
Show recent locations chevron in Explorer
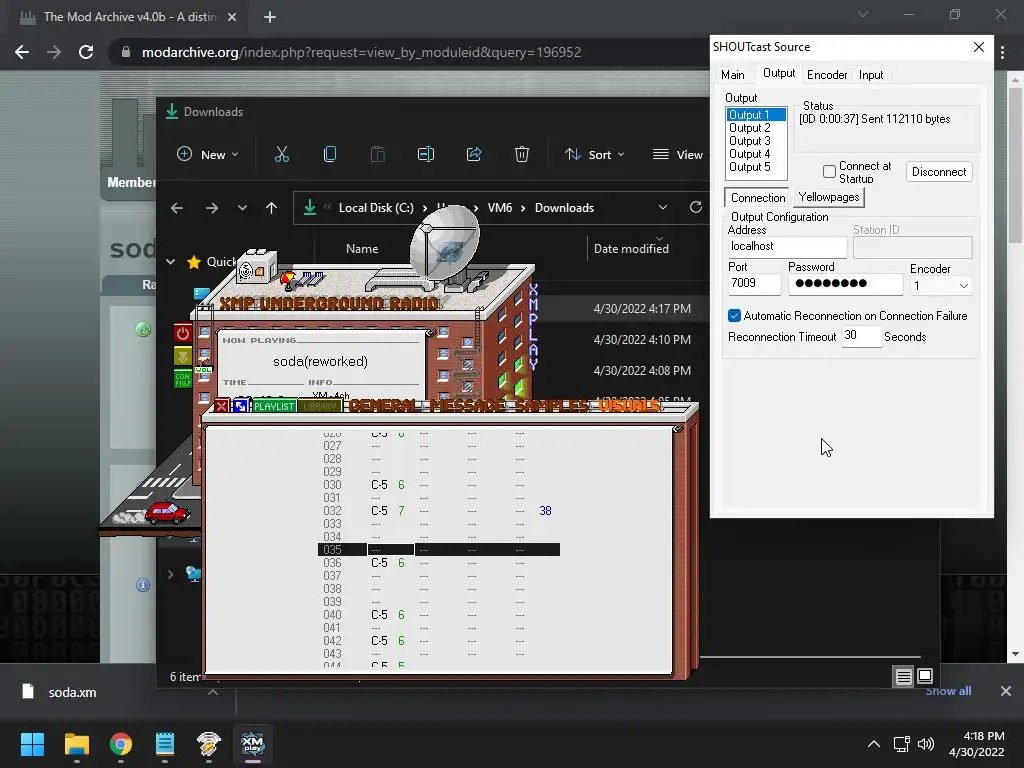(x=242, y=208)
